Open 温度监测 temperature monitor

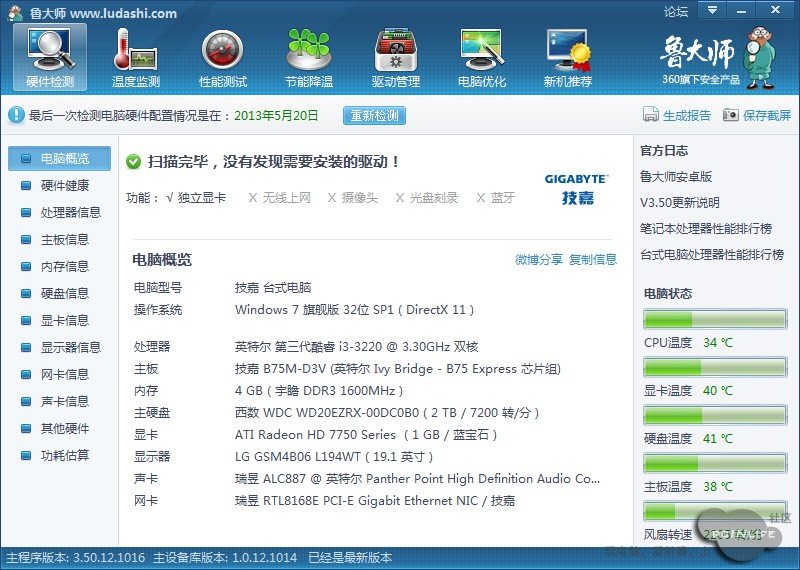pos(136,57)
